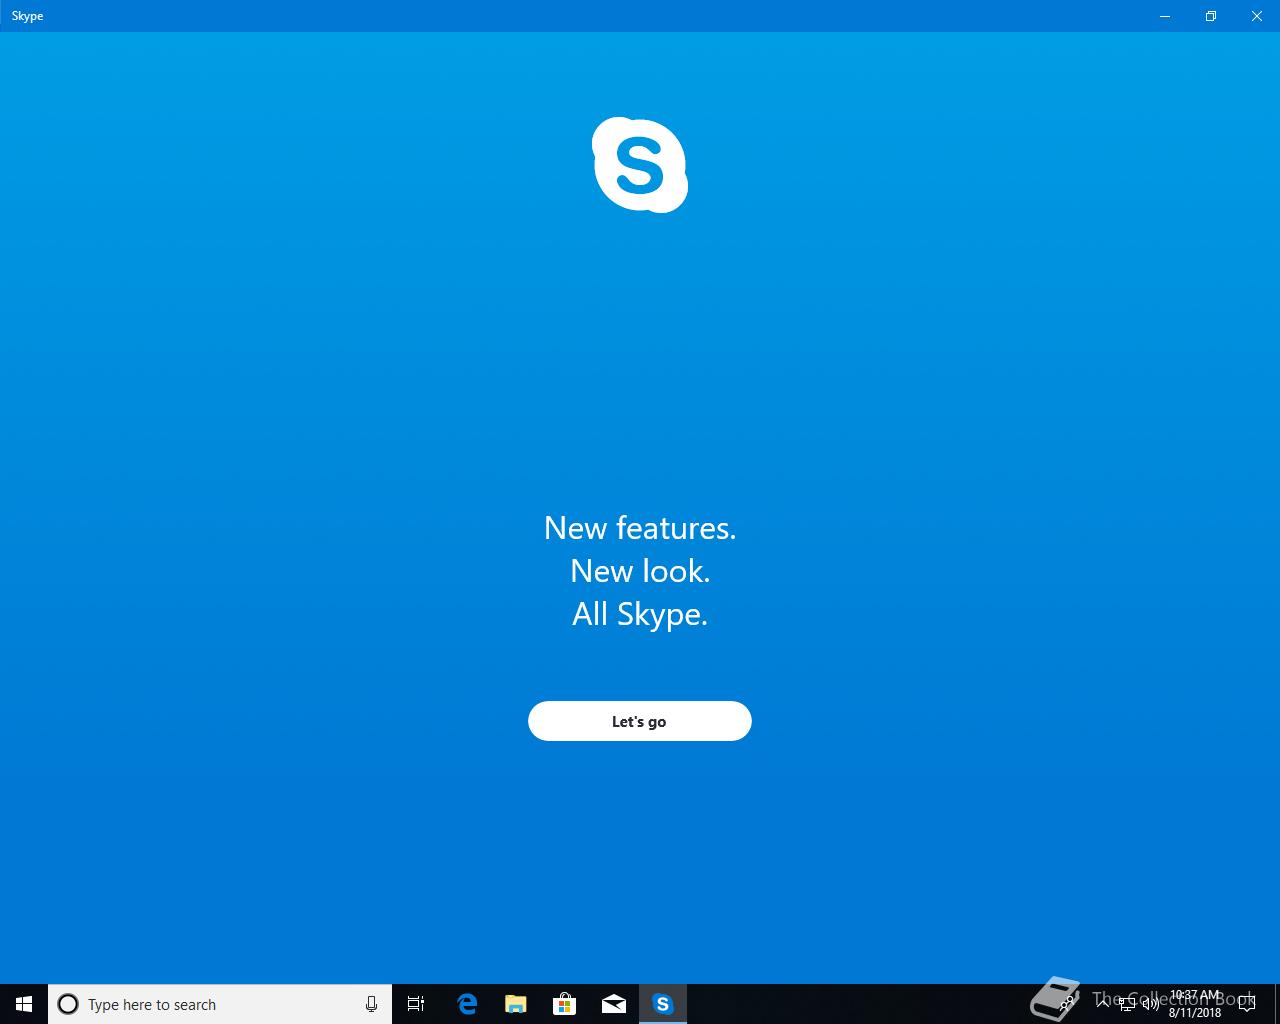This screenshot has height=1024, width=1280.
Task: Open the Action Center notification icon
Action: pyautogui.click(x=1247, y=1004)
